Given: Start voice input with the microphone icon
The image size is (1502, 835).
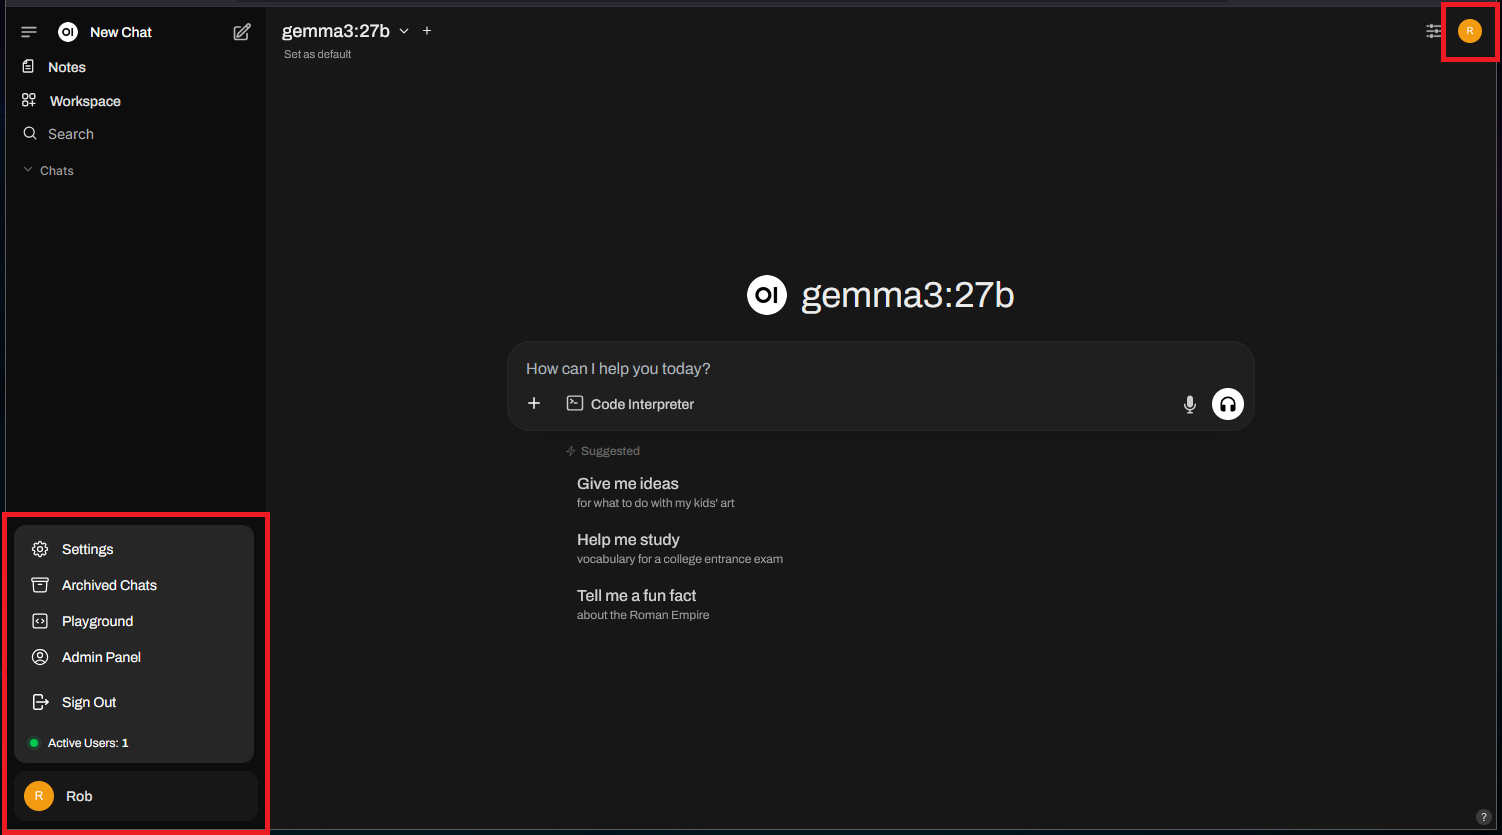Looking at the screenshot, I should (x=1190, y=404).
